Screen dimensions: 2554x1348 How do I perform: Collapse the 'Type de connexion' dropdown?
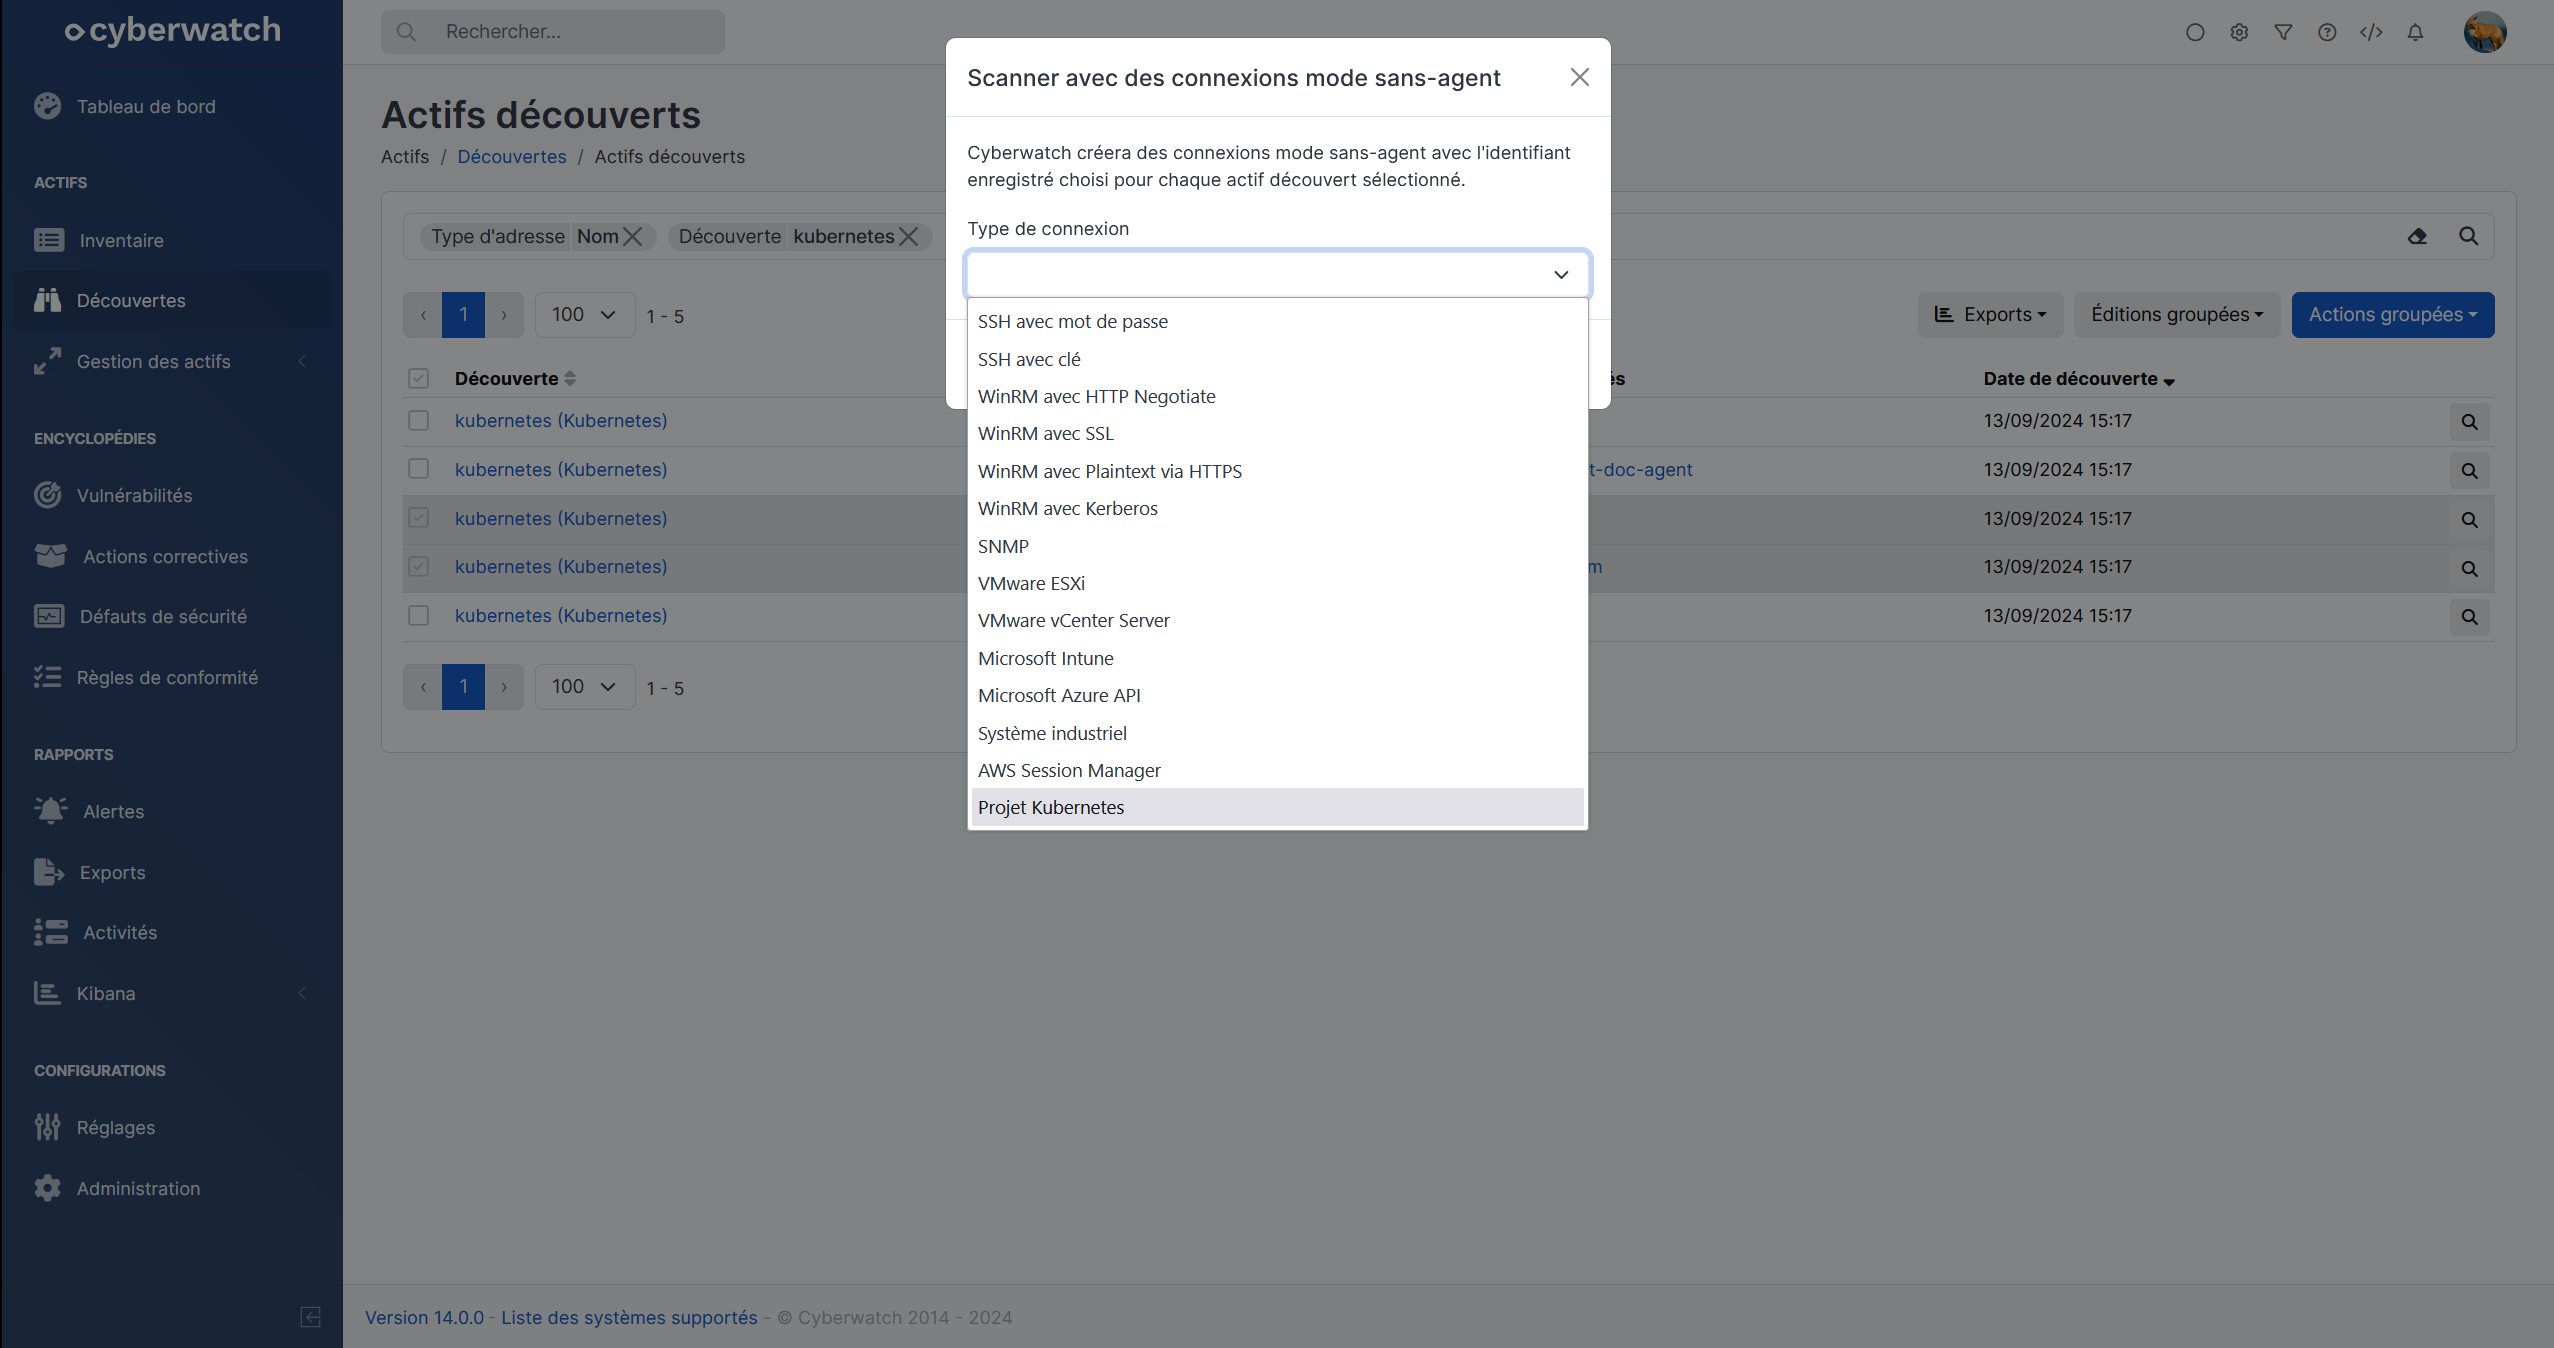tap(1277, 274)
